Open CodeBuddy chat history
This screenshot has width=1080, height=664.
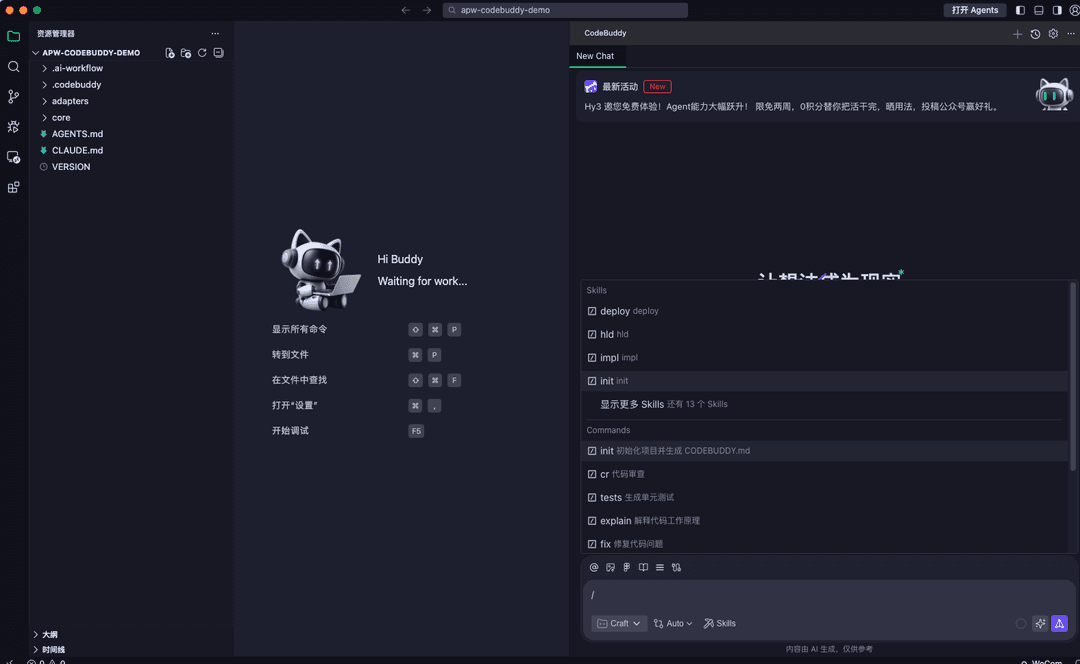tap(1035, 34)
